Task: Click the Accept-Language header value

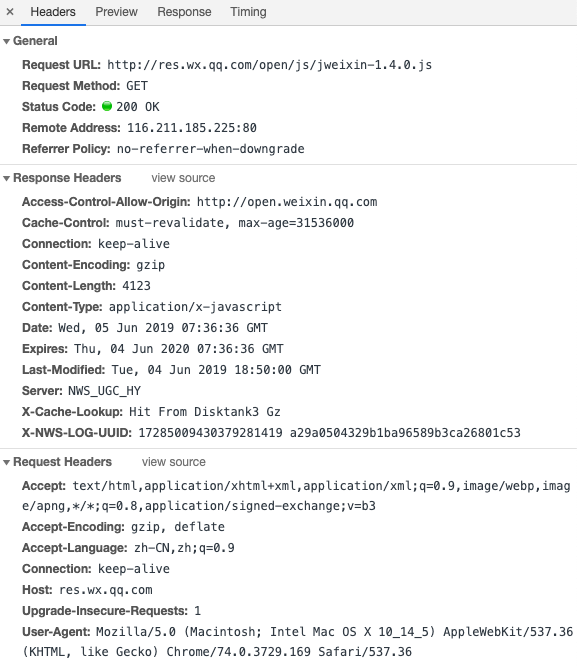Action: (184, 548)
